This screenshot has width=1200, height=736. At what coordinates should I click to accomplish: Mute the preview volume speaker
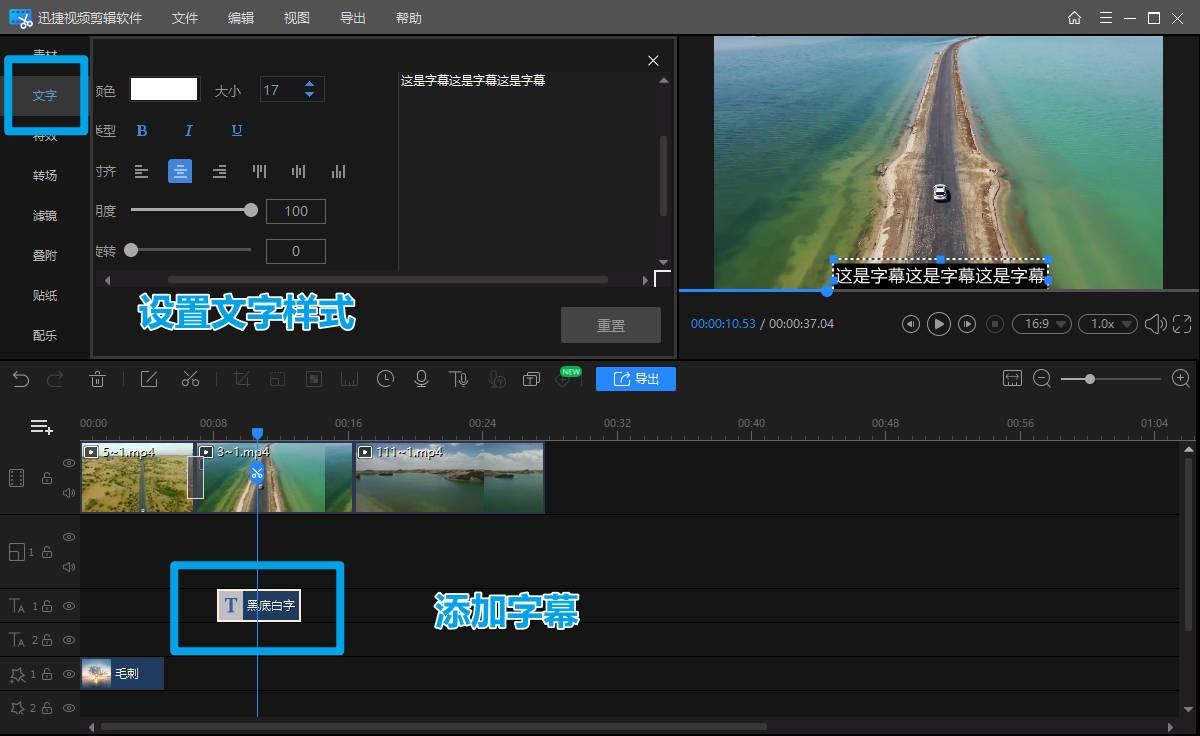click(1155, 324)
